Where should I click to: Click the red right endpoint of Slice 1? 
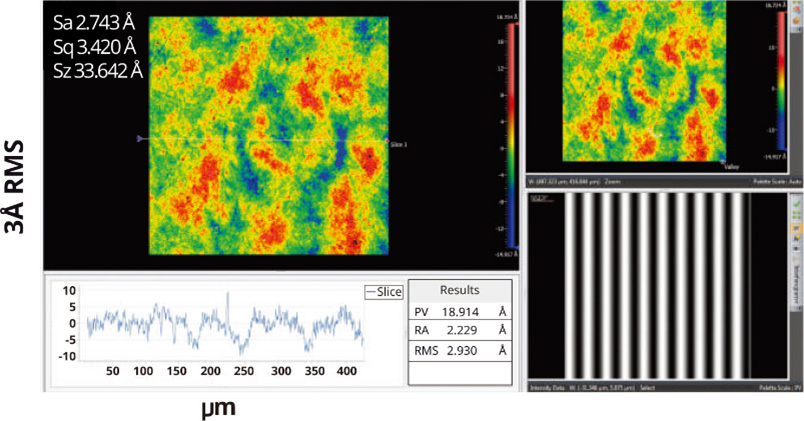(x=387, y=141)
